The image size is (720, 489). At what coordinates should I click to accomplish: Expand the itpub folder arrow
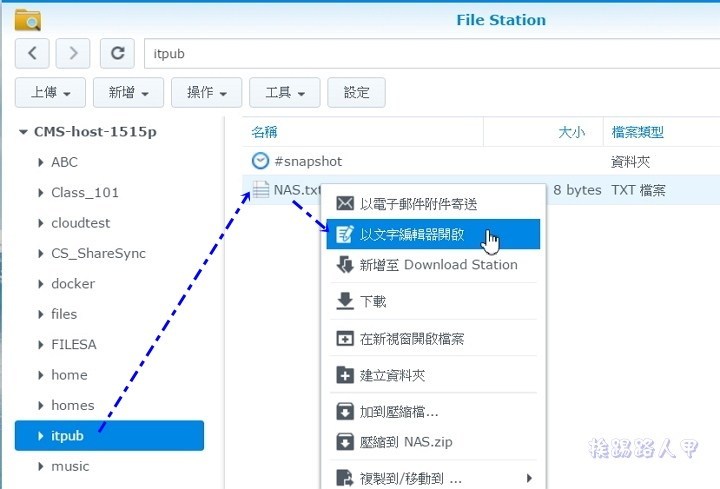[41, 436]
